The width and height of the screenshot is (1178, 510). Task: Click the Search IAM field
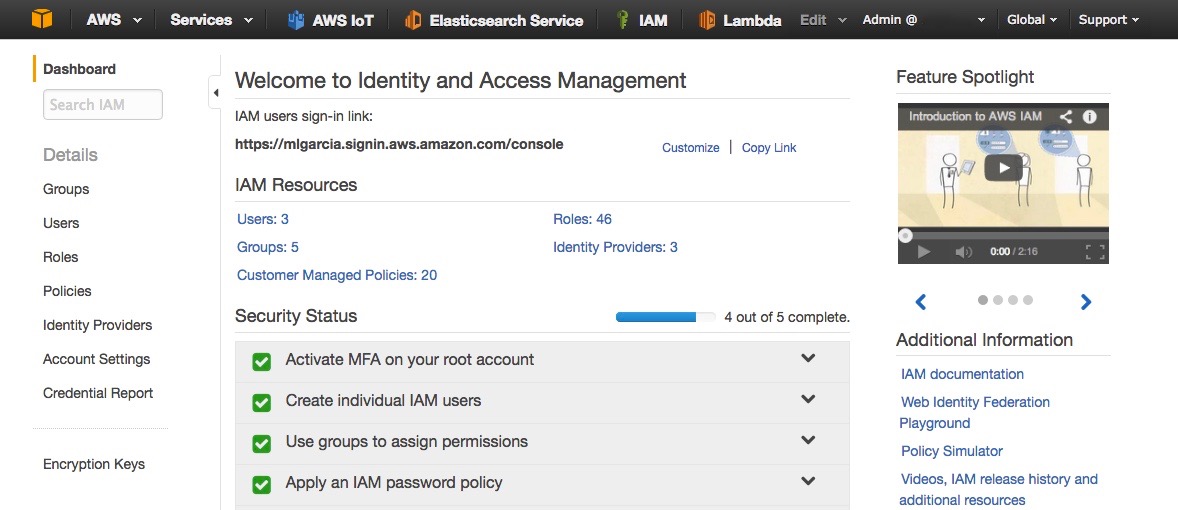(102, 105)
